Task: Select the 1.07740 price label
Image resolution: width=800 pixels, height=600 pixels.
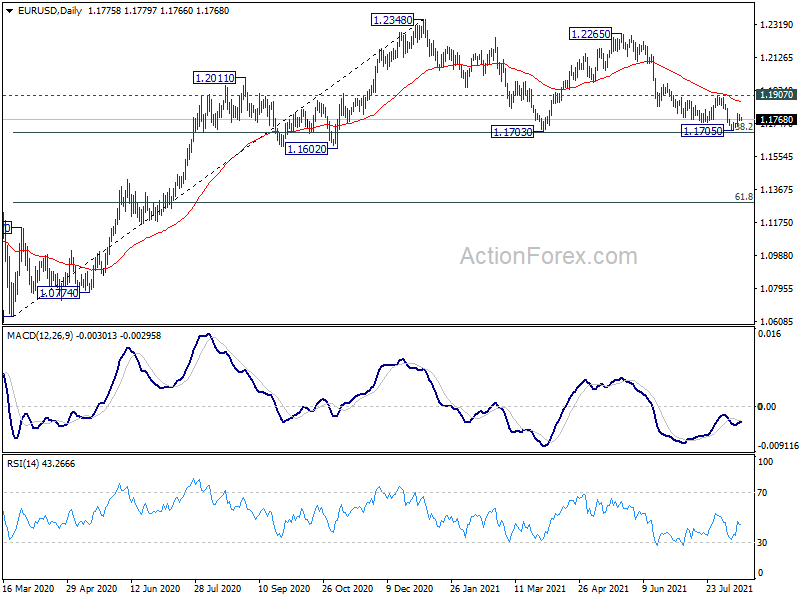Action: tap(59, 293)
